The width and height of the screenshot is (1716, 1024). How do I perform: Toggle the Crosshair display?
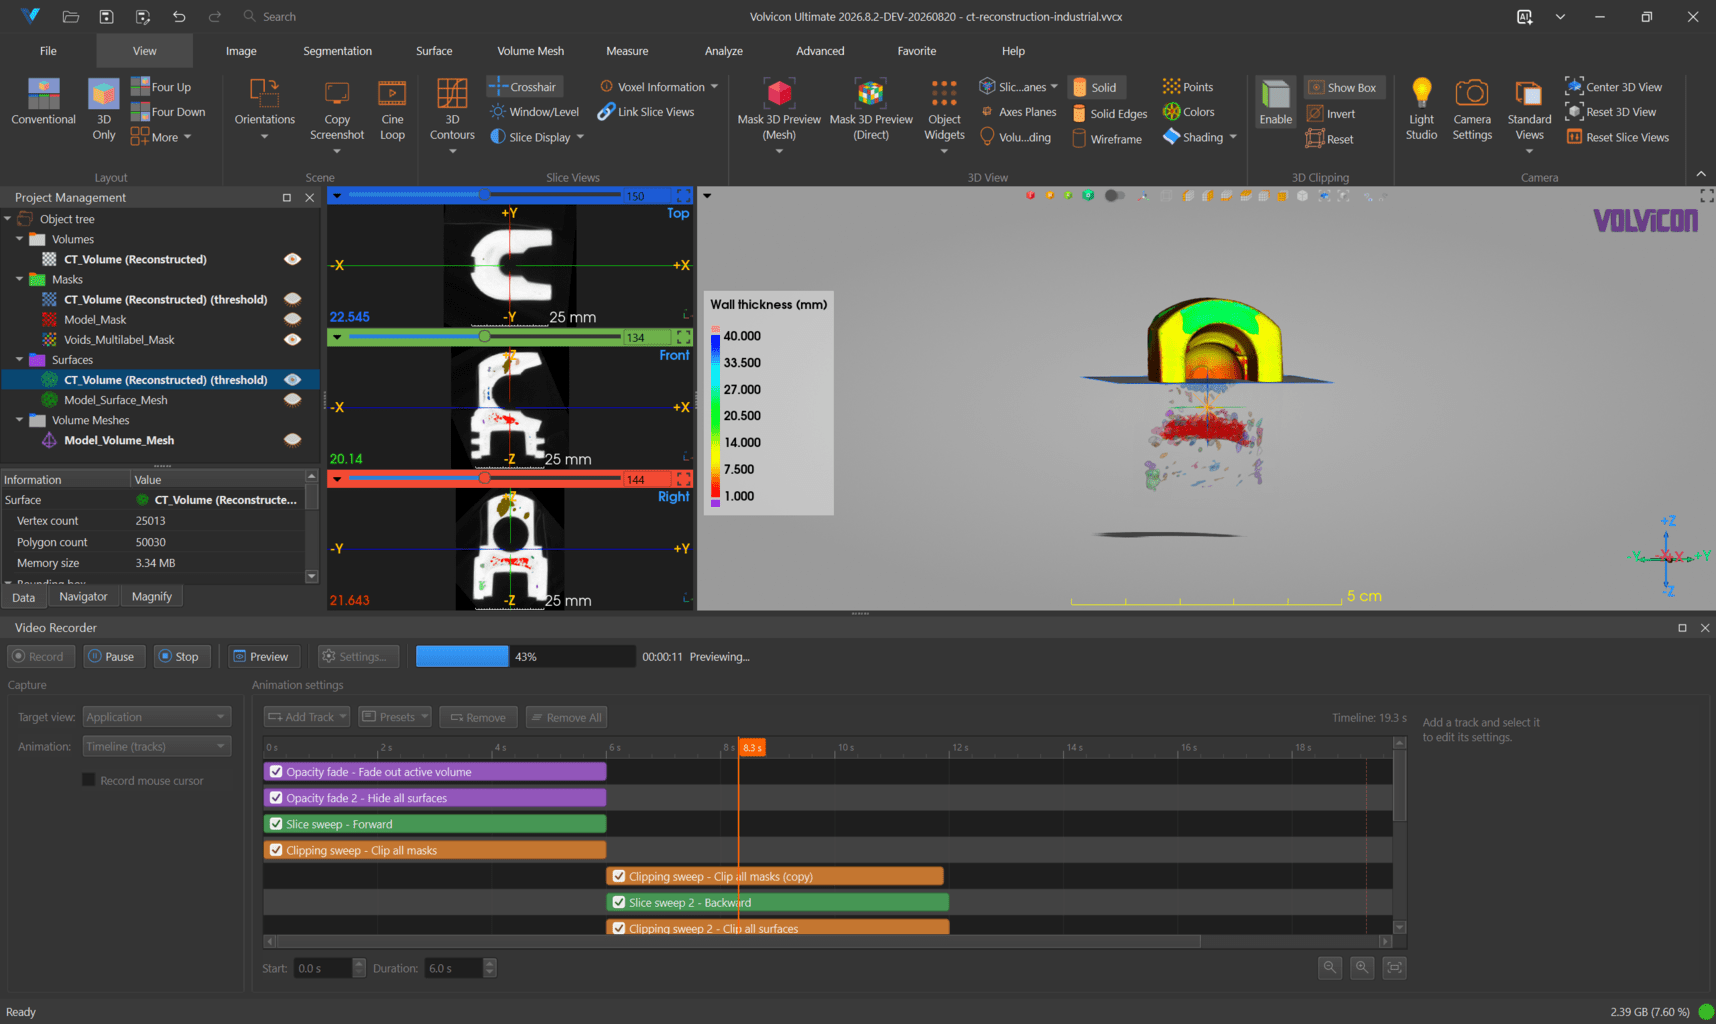click(x=523, y=87)
